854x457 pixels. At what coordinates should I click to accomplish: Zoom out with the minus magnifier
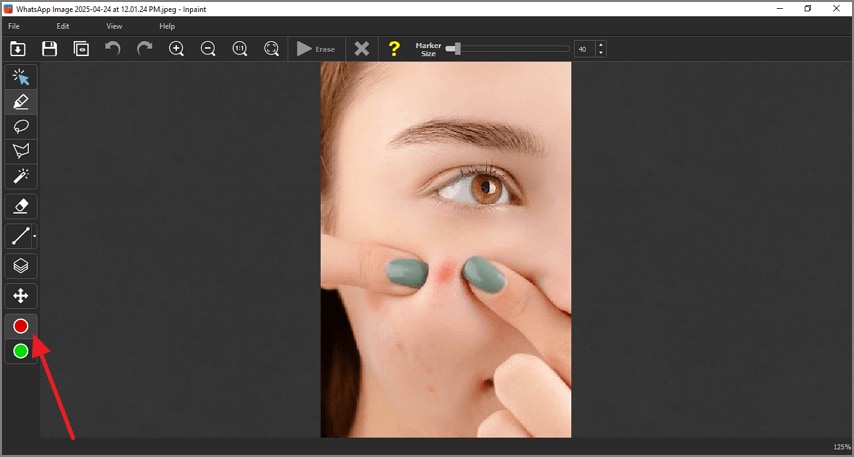pyautogui.click(x=208, y=49)
